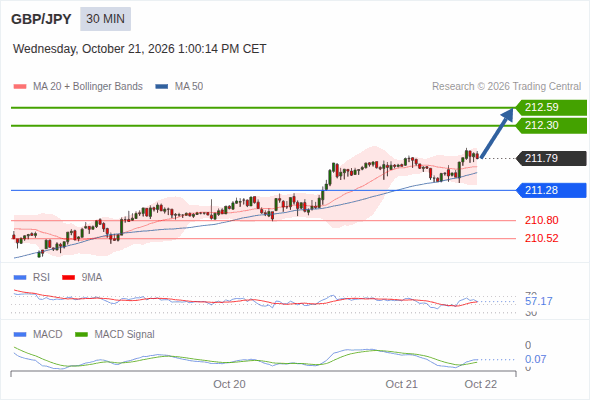This screenshot has width=590, height=400.
Task: Click the red 9MA legend swatch
Action: 68,278
